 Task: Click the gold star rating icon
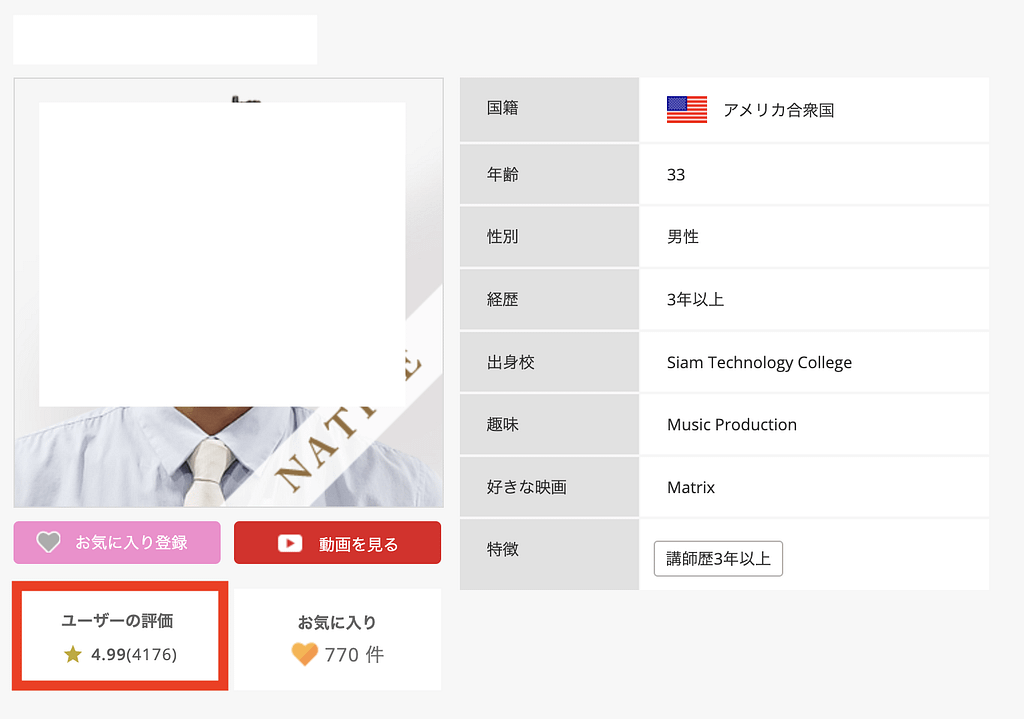[x=72, y=654]
